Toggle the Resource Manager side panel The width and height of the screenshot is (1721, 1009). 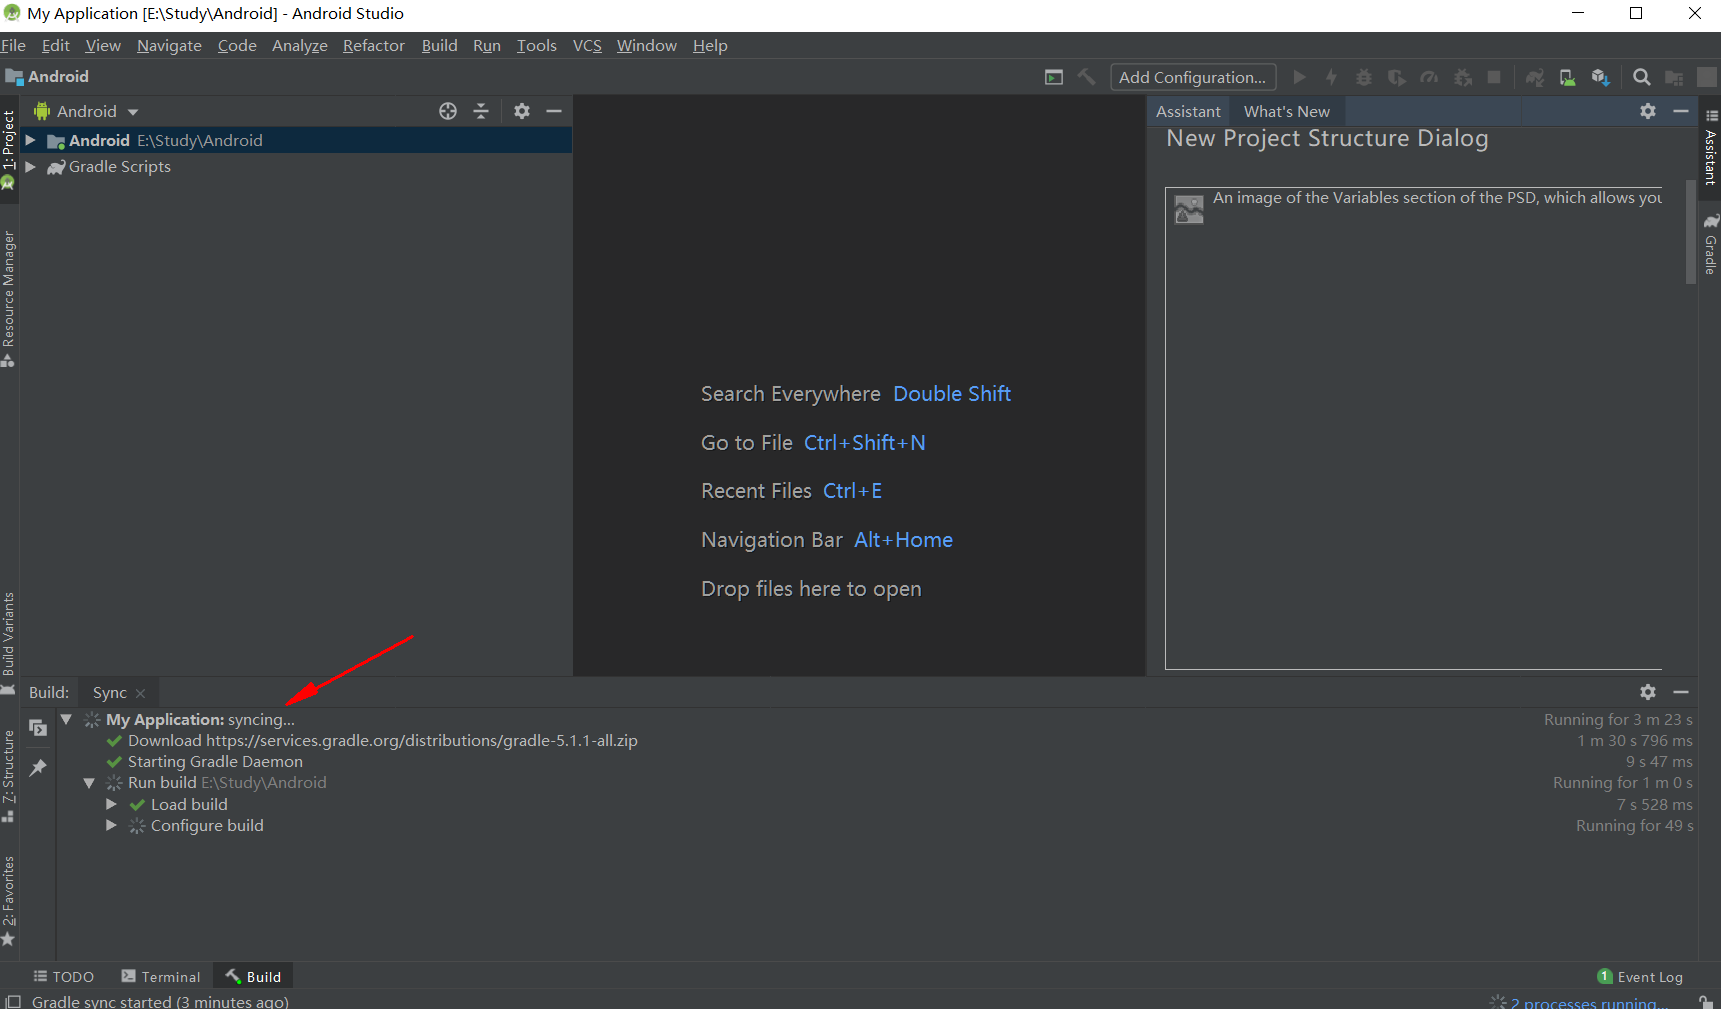click(x=8, y=298)
